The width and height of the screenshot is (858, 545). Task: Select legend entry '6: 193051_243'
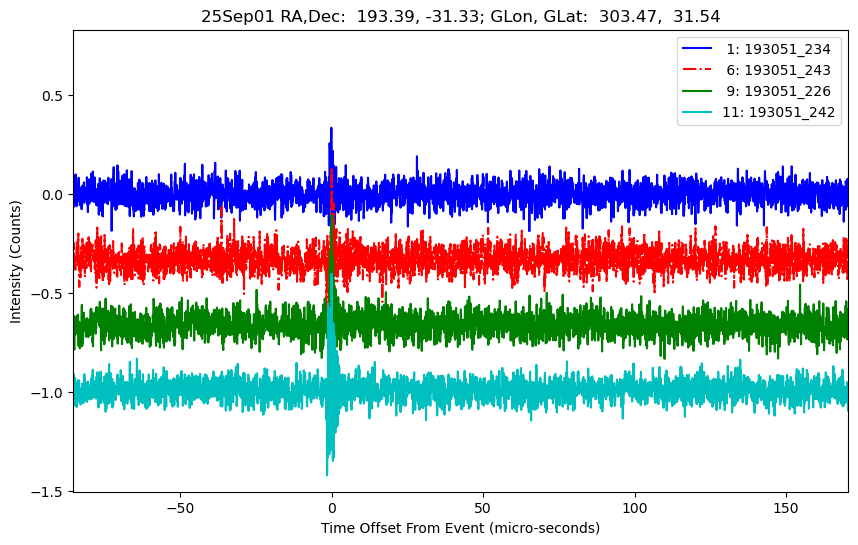[x=778, y=70]
